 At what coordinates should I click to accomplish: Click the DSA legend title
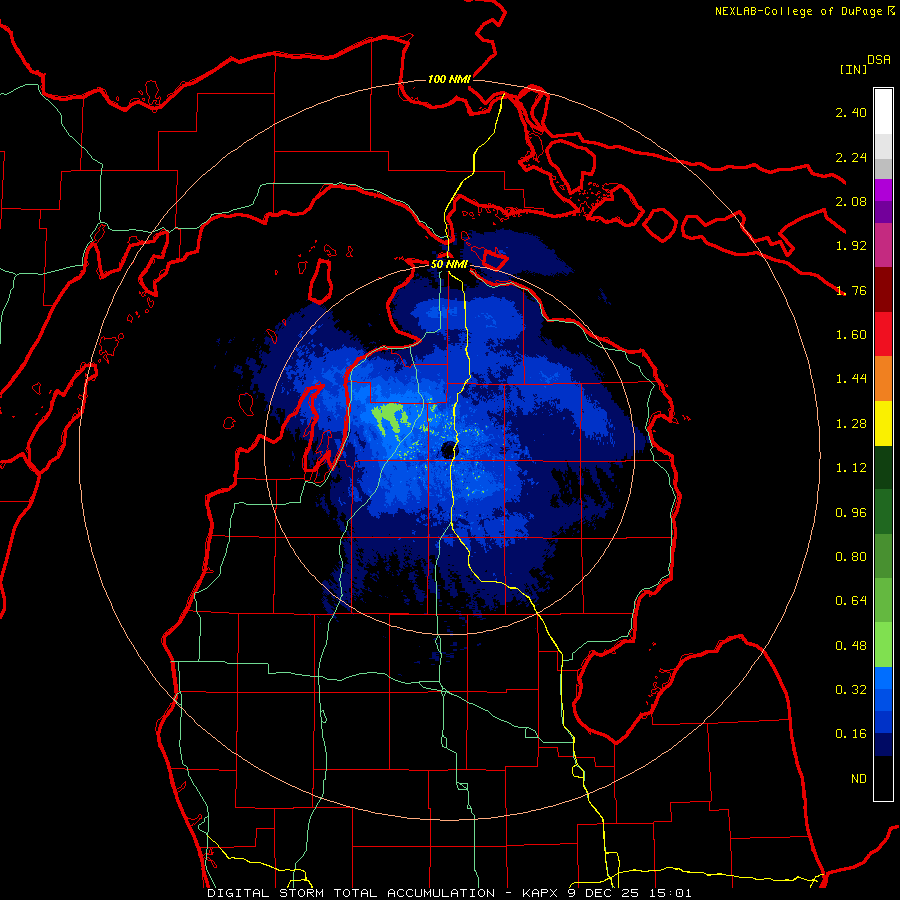879,60
